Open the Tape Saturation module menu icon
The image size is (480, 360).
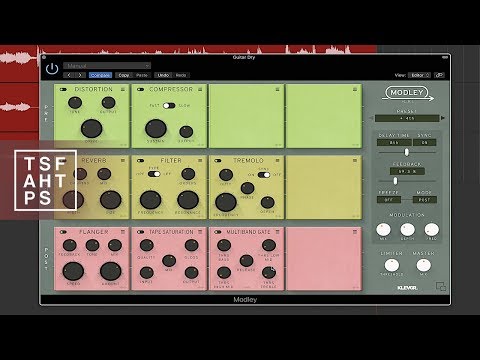pos(200,232)
